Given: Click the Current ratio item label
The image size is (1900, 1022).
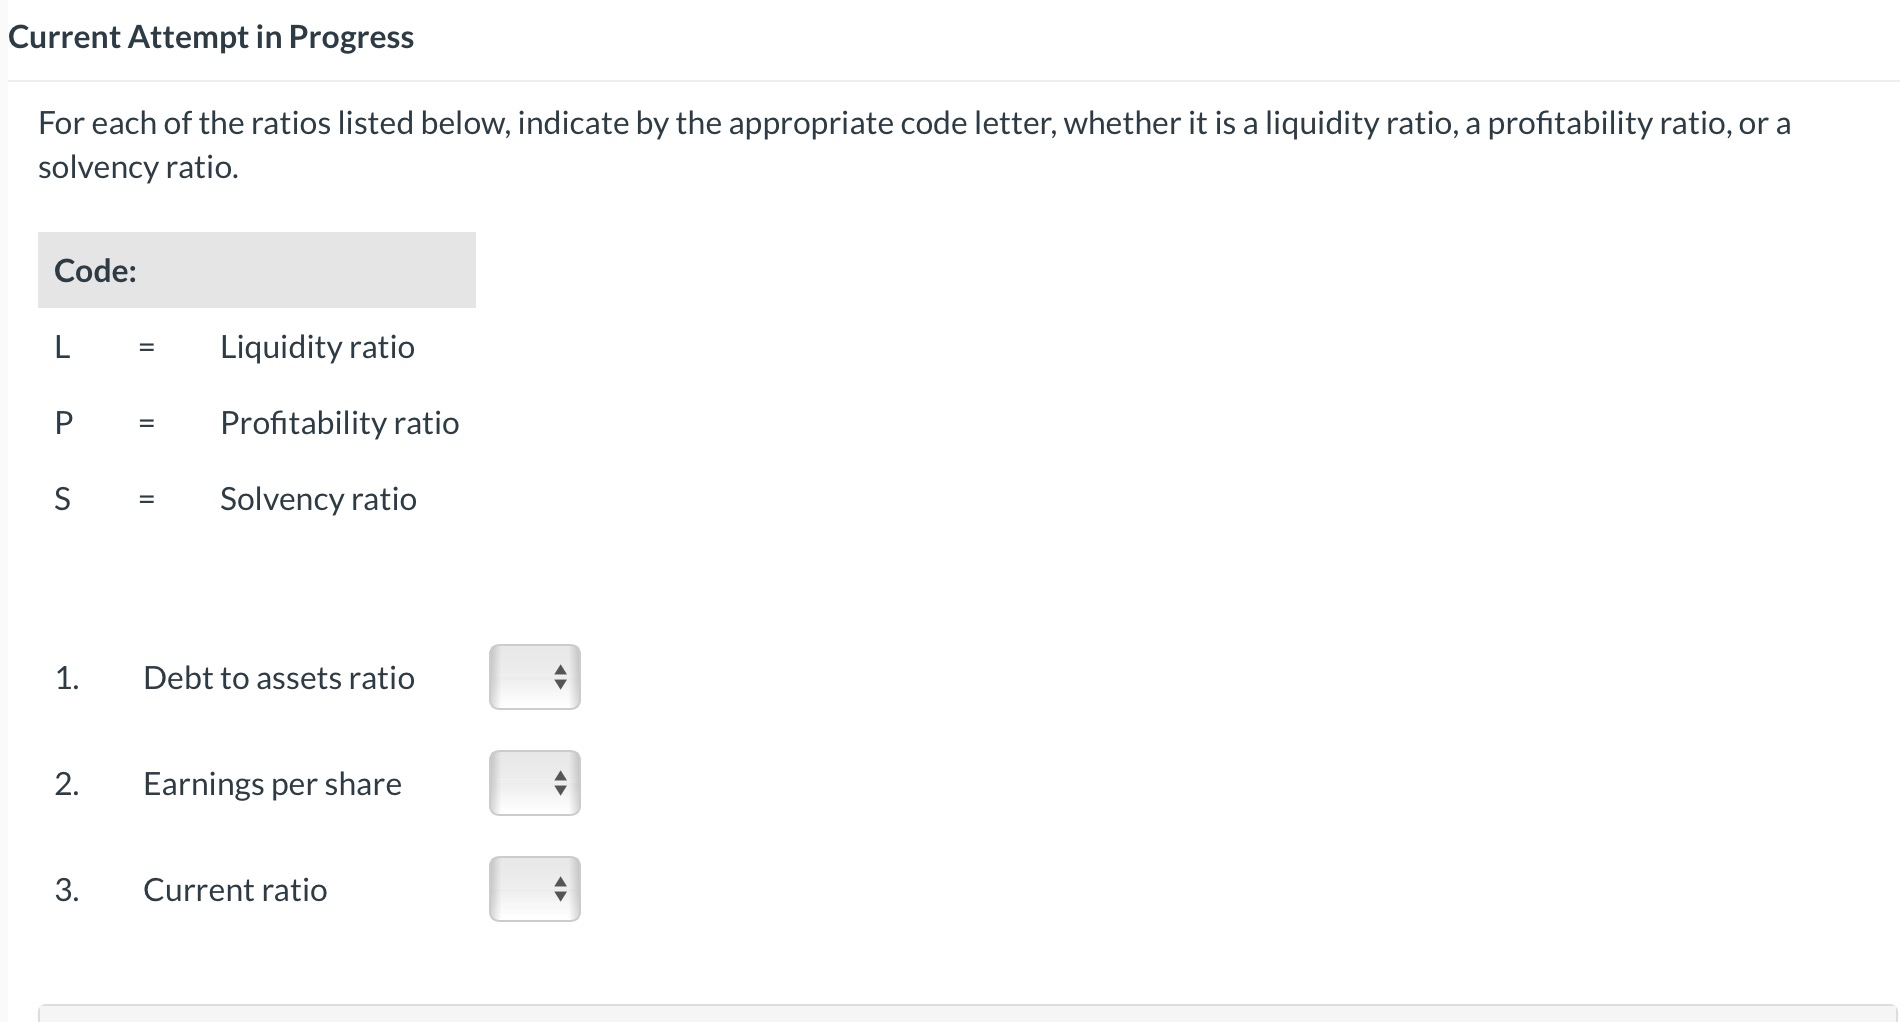Looking at the screenshot, I should coord(235,889).
